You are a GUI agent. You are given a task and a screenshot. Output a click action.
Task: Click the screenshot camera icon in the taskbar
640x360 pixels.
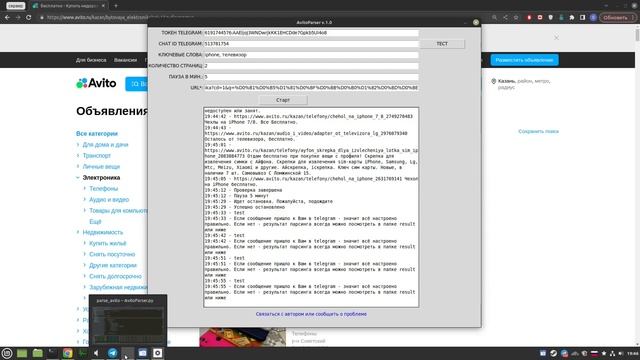click(x=142, y=353)
